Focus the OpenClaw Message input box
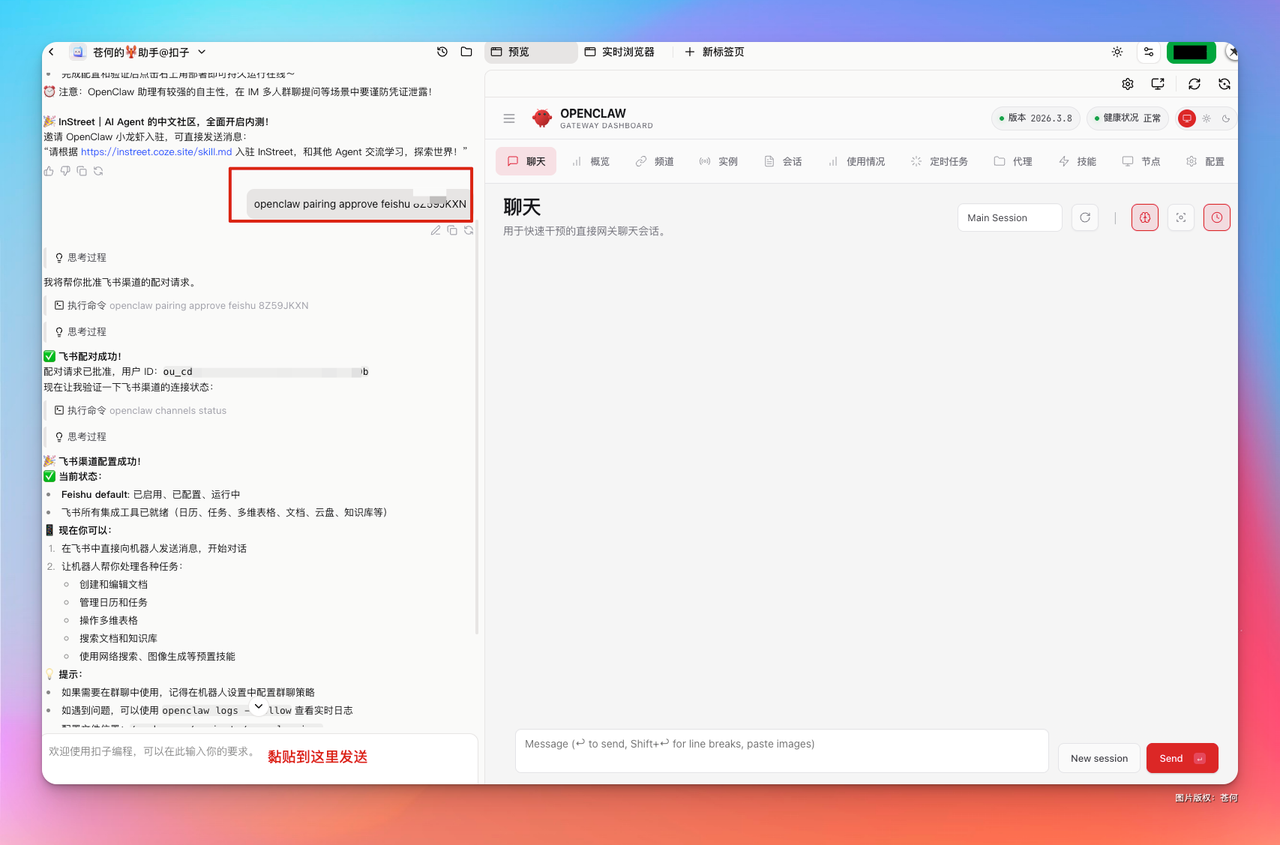Image resolution: width=1280 pixels, height=845 pixels. click(782, 750)
